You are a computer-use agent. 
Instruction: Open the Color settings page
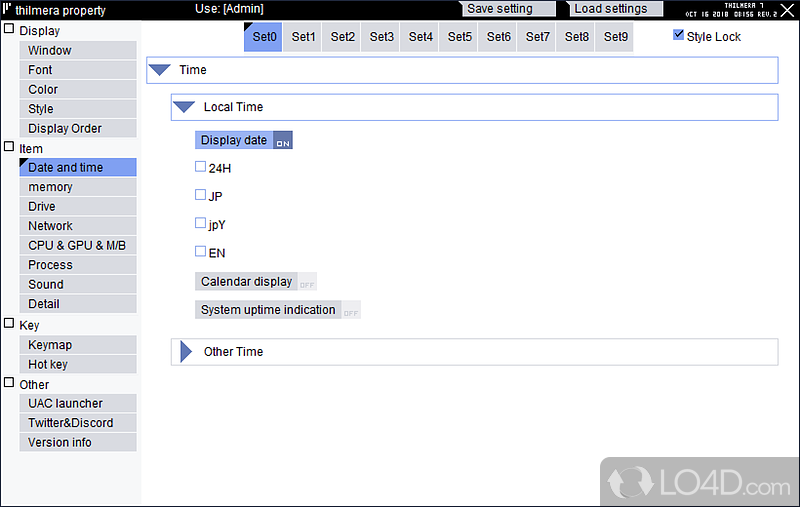click(78, 89)
